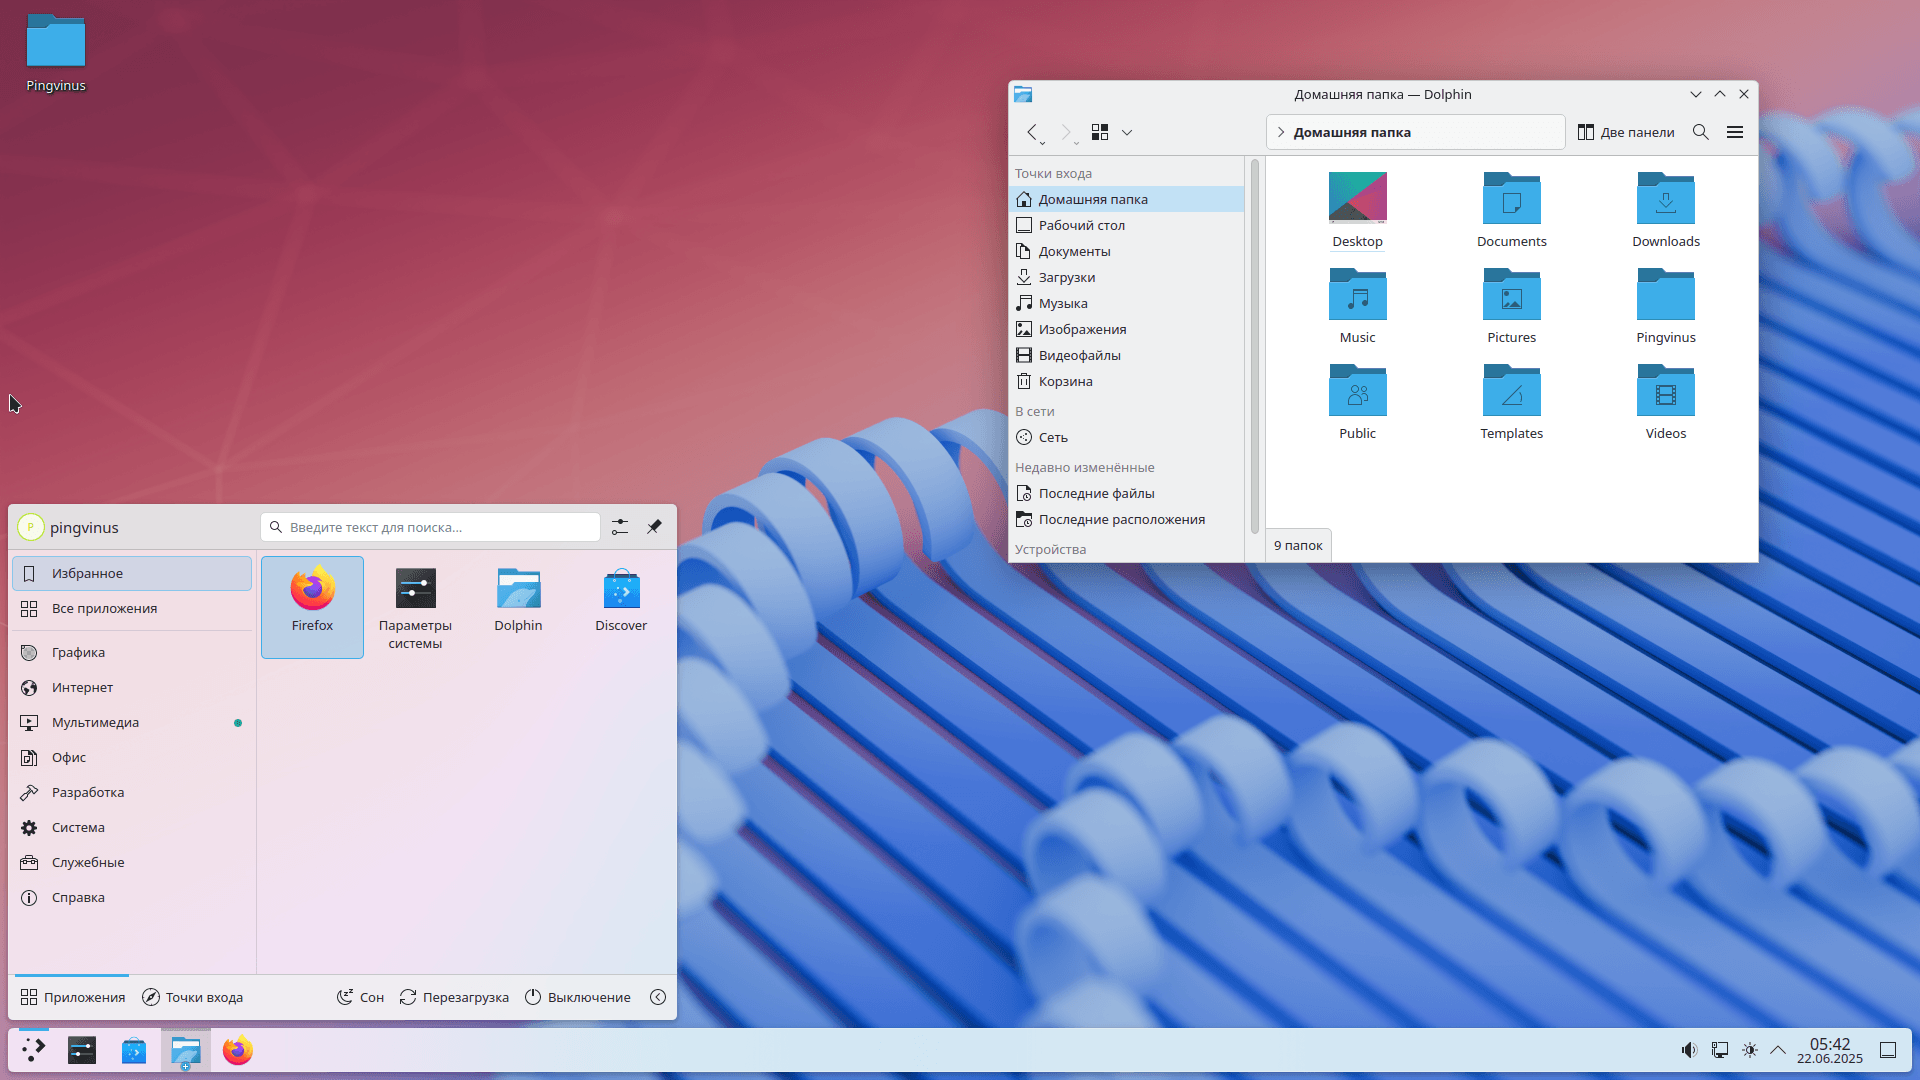Open Офис category
Image resolution: width=1920 pixels, height=1080 pixels.
coord(132,757)
